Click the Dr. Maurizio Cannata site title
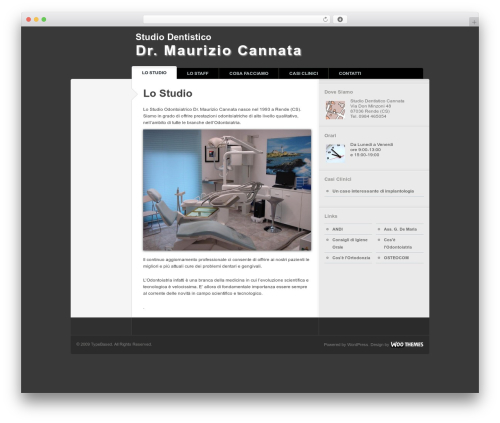Image resolution: width=500 pixels, height=423 pixels. pos(218,51)
